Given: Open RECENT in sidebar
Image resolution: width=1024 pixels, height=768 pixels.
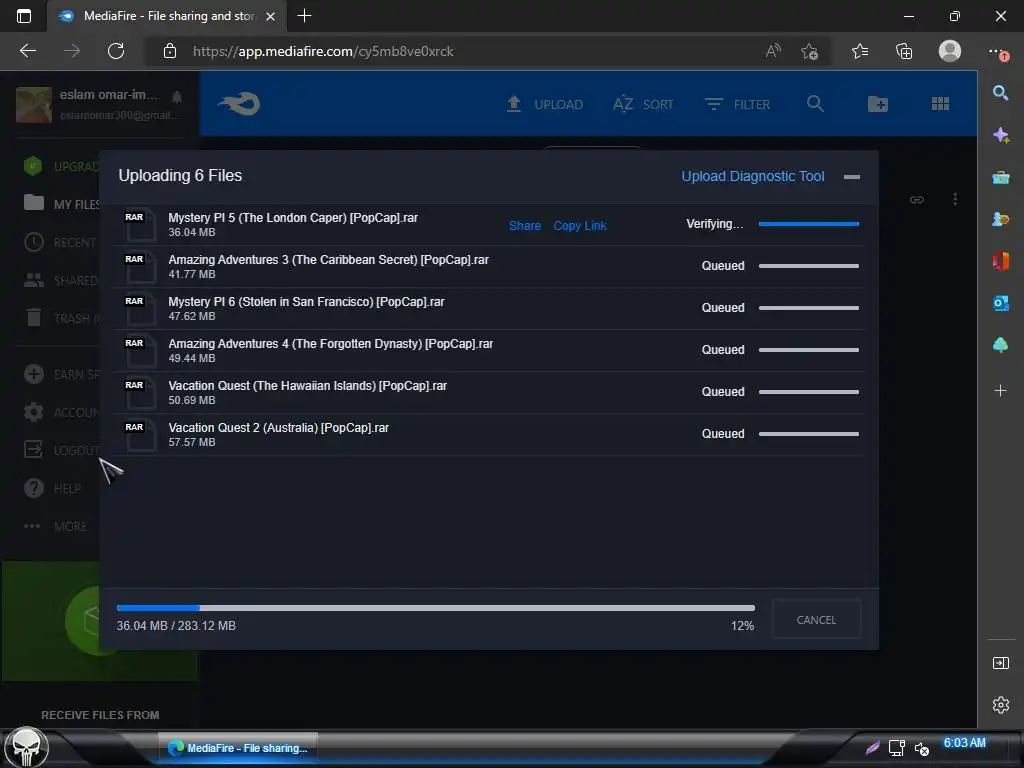Looking at the screenshot, I should 60,242.
